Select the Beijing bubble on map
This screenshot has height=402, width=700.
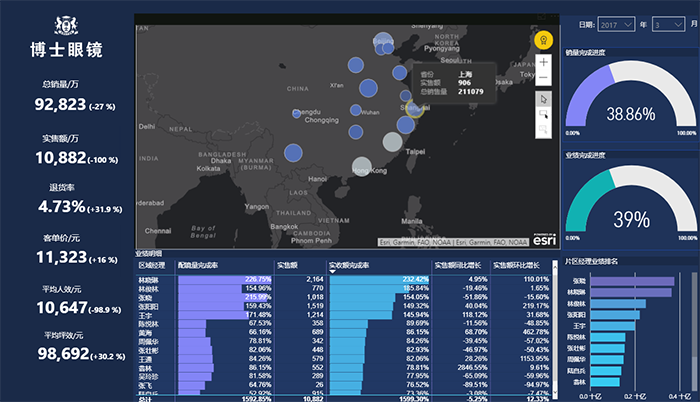(384, 43)
